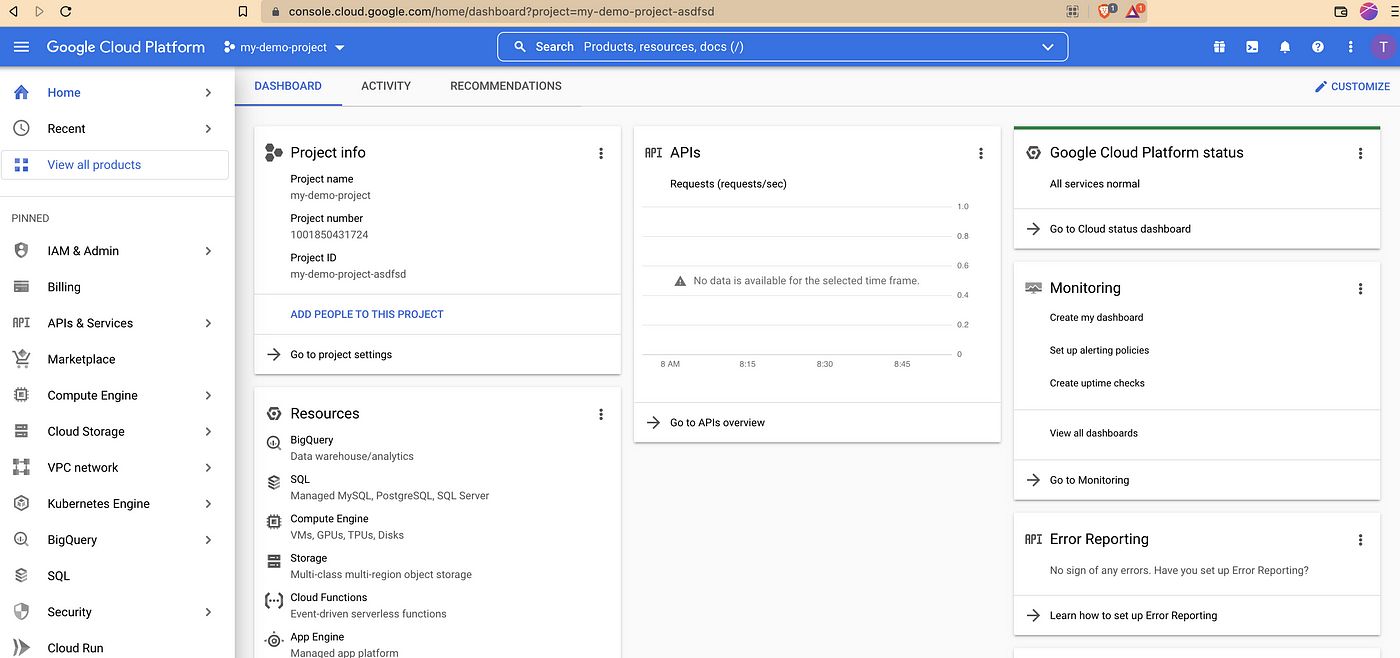
Task: Open the notifications bell
Action: coord(1285,47)
